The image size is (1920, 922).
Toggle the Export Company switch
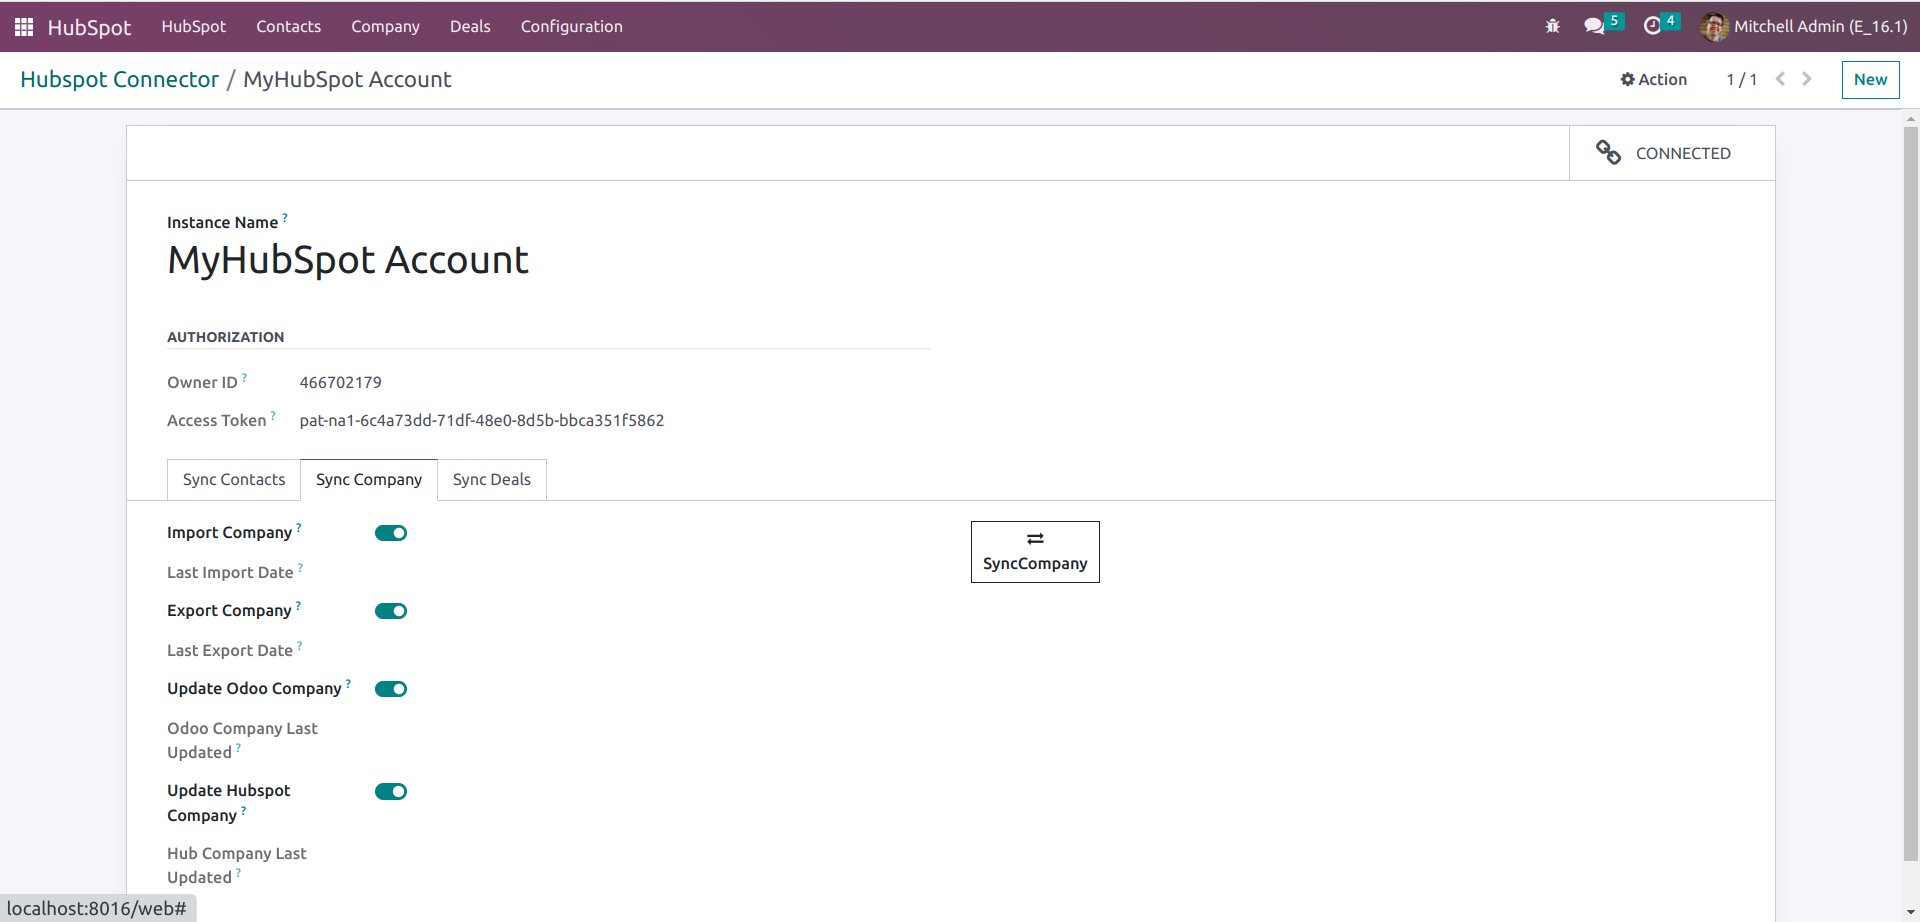click(x=391, y=611)
